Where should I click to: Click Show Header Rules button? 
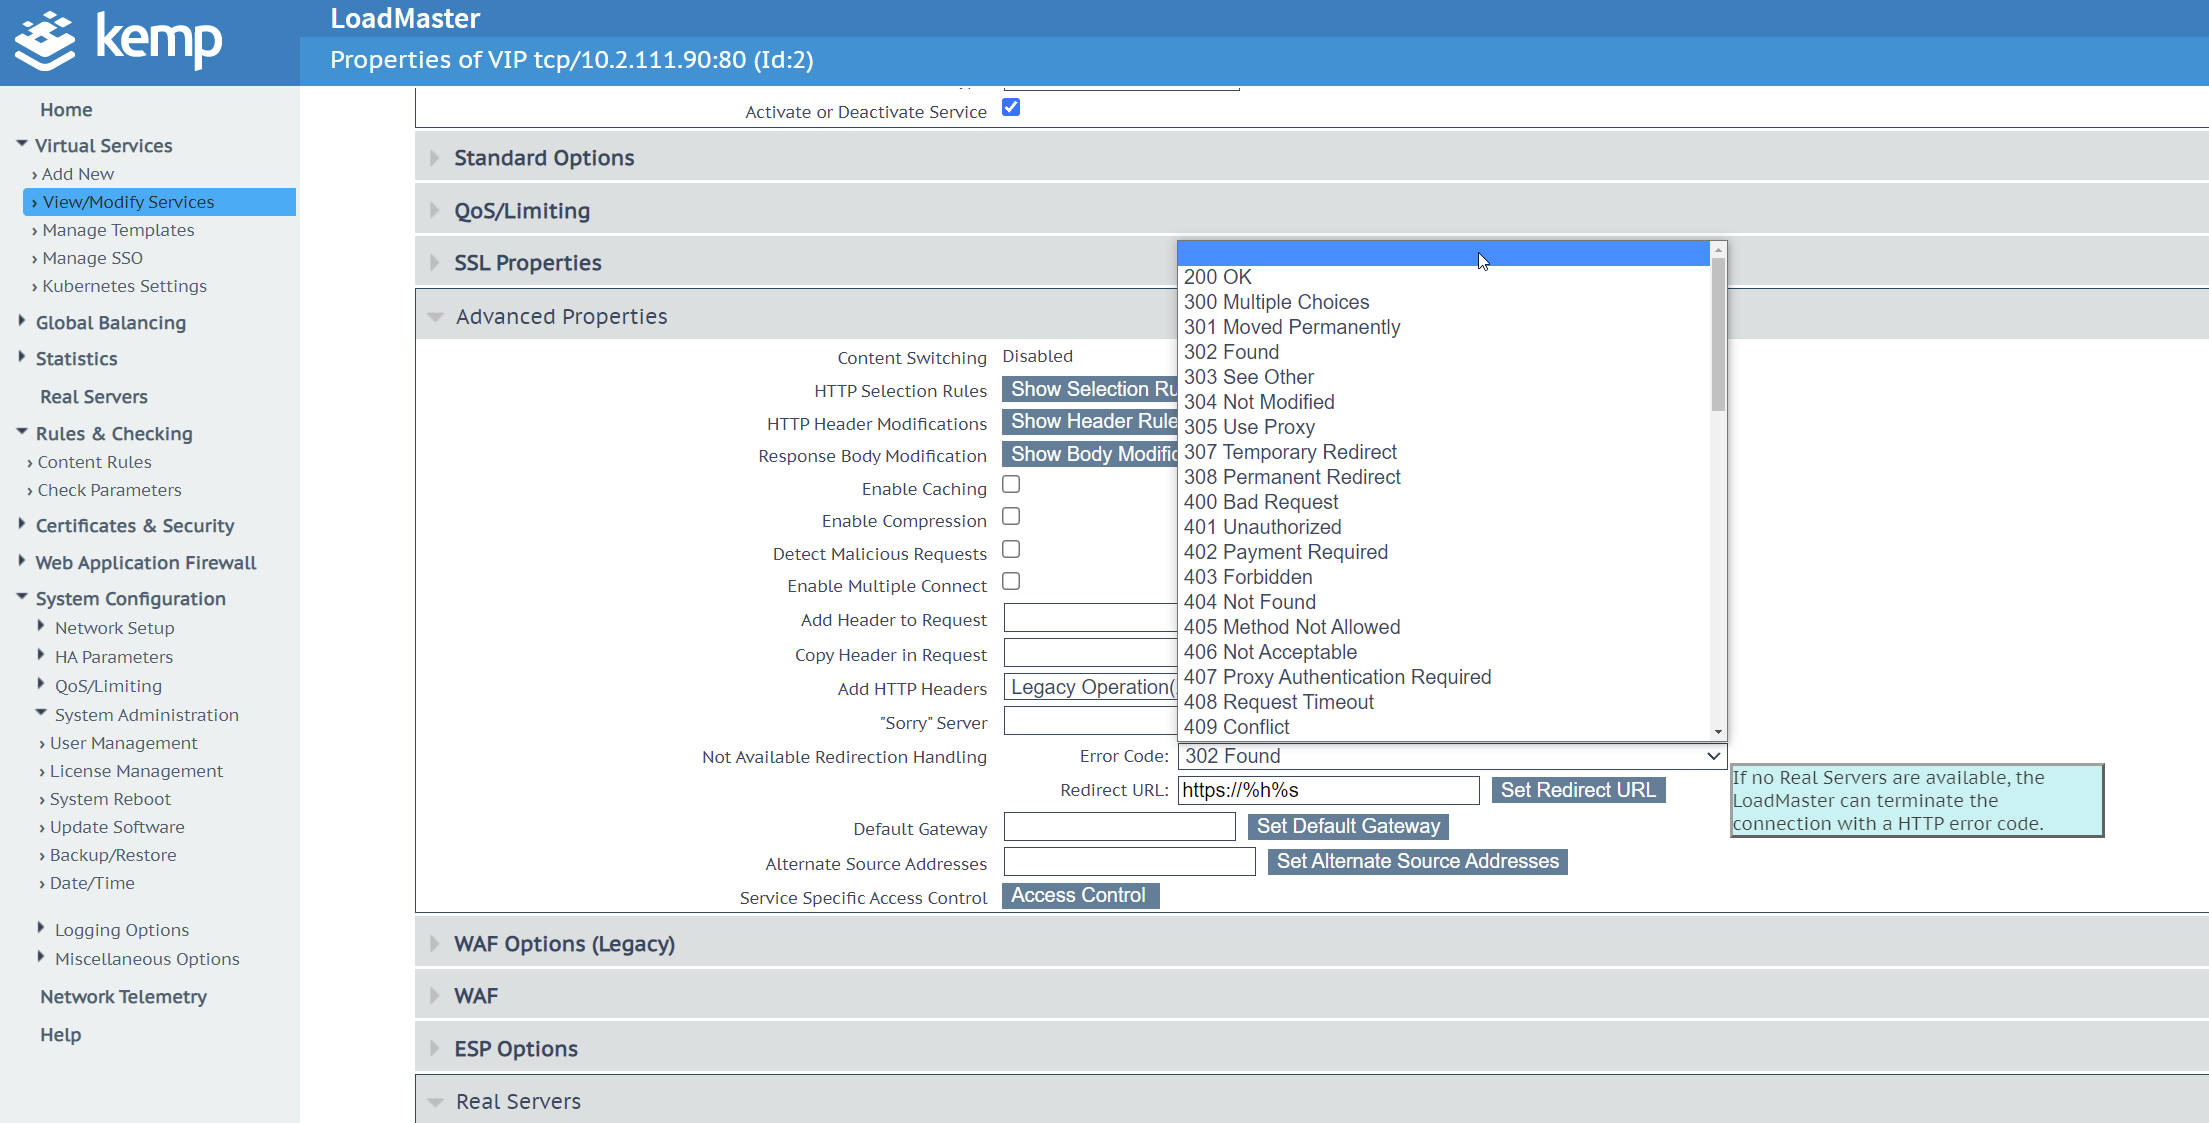[x=1090, y=421]
